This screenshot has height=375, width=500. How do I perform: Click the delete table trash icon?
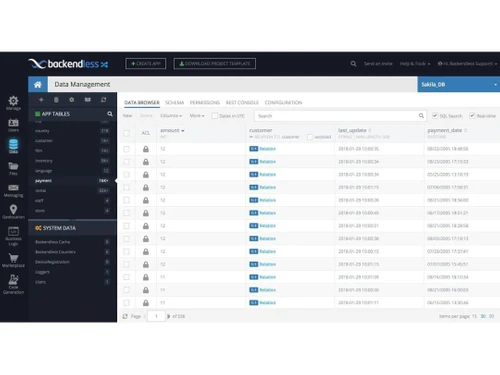tap(56, 100)
